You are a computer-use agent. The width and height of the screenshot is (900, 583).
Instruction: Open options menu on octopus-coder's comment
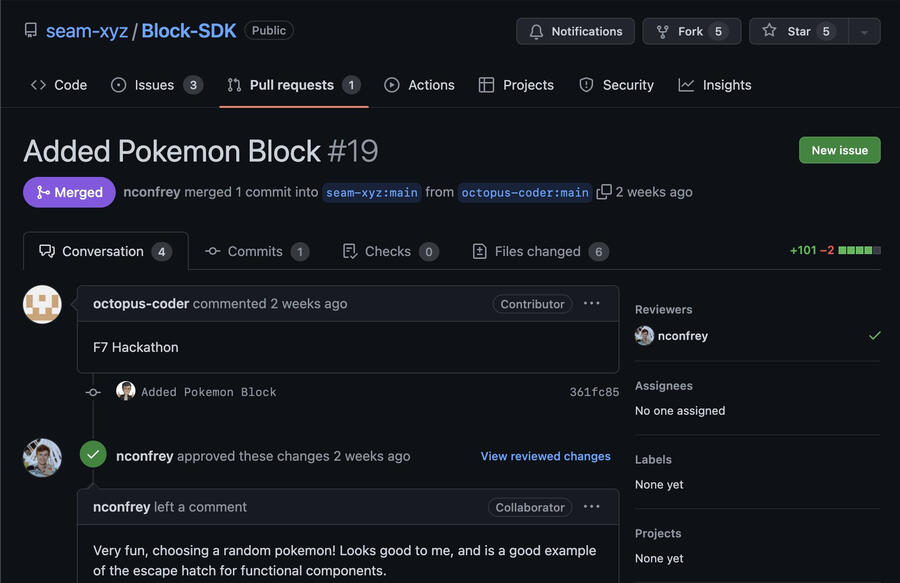pyautogui.click(x=592, y=304)
